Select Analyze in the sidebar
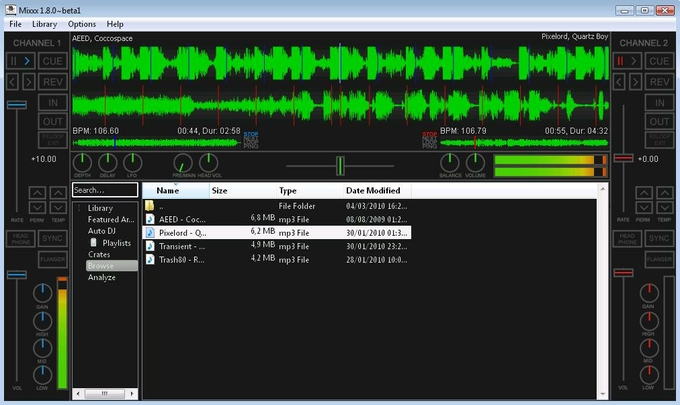Screen dimensions: 680x405 101,278
